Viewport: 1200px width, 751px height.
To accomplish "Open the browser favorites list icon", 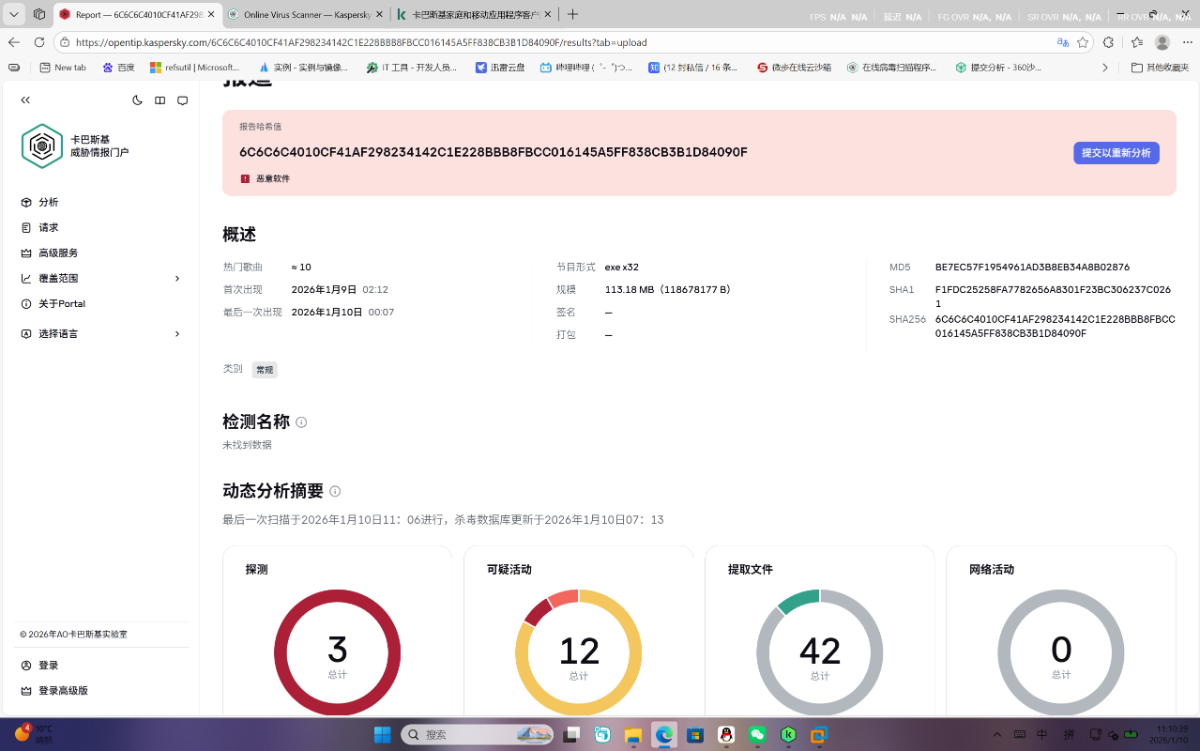I will pos(1137,42).
